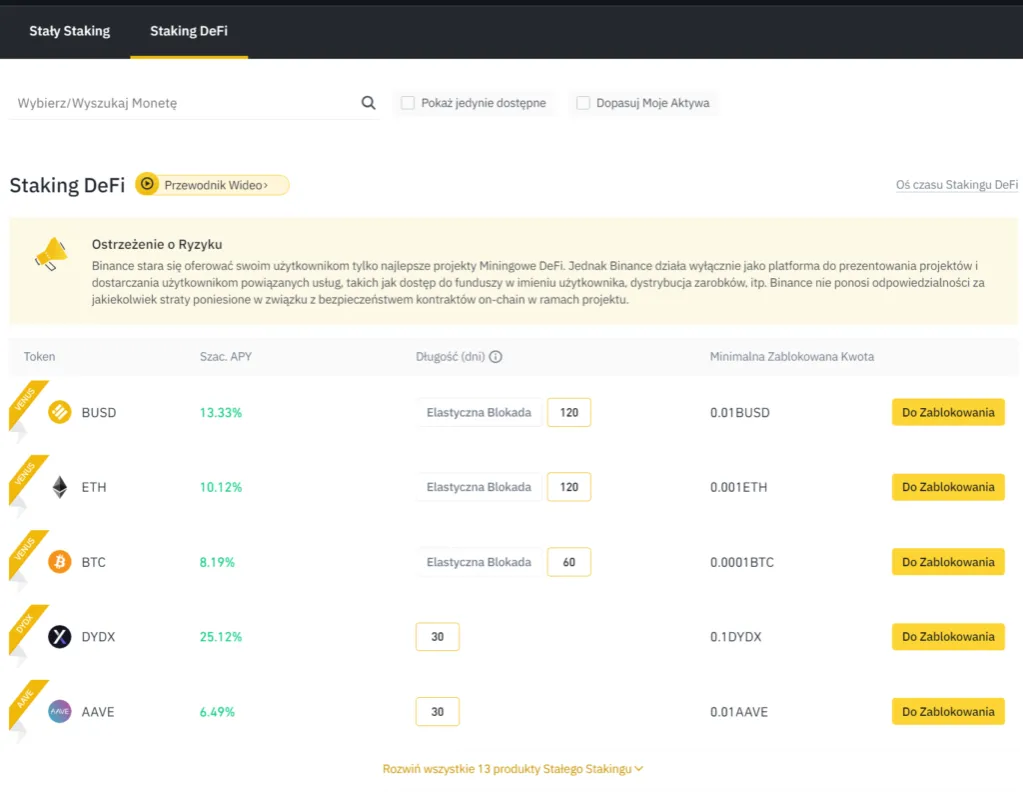
Task: Select the Staking DeFi tab
Action: pos(189,31)
